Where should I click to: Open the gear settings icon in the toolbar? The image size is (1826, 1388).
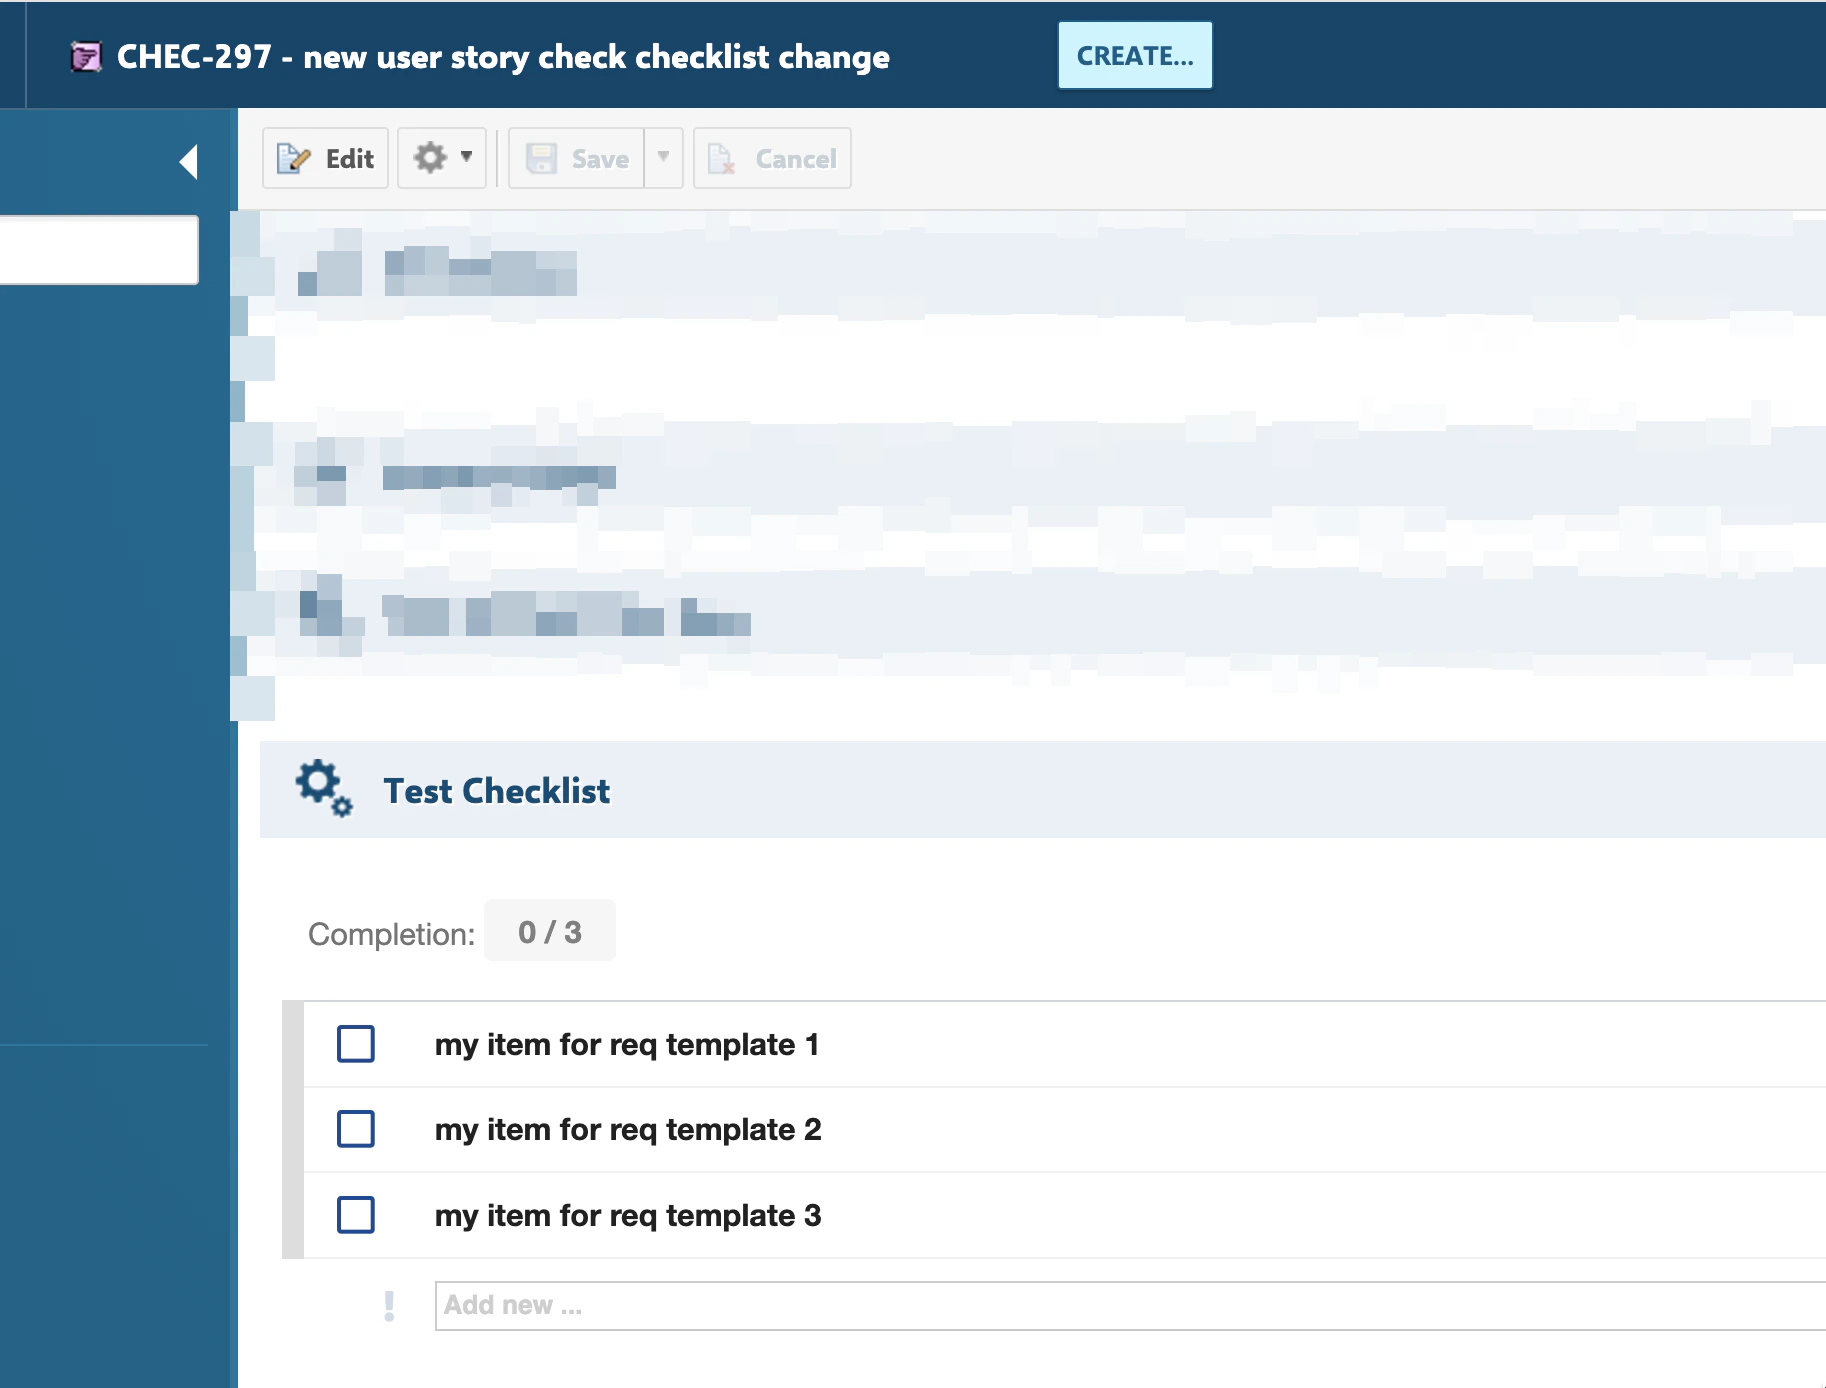(431, 157)
